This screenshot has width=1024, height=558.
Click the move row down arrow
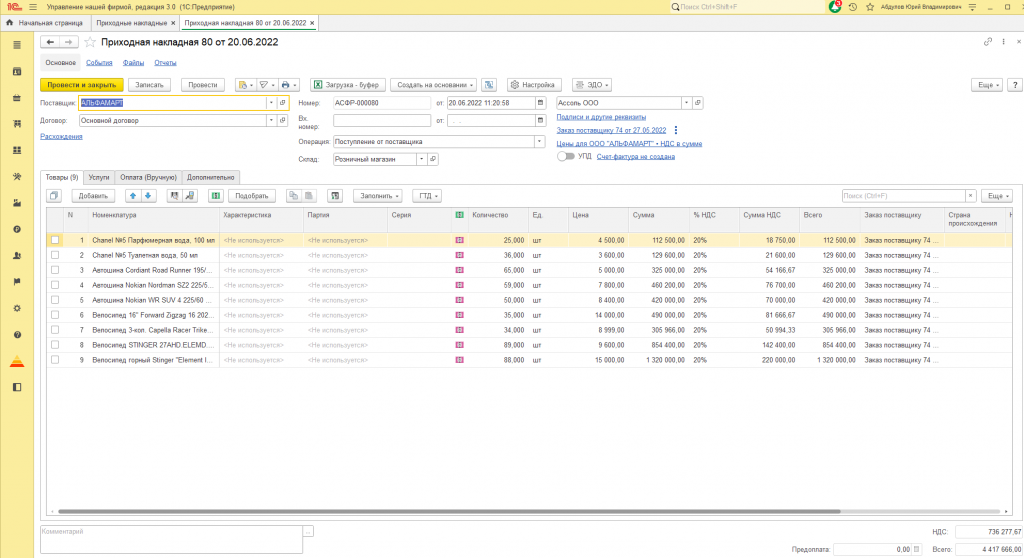tap(148, 195)
